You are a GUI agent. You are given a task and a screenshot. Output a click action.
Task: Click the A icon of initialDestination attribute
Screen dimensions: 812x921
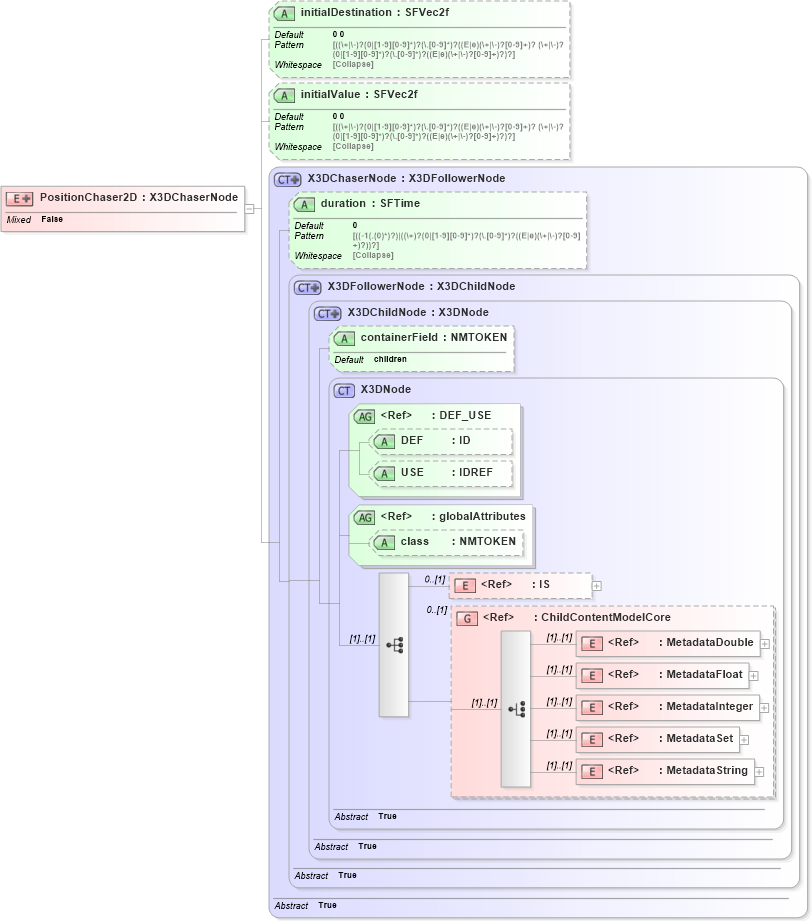(x=284, y=14)
